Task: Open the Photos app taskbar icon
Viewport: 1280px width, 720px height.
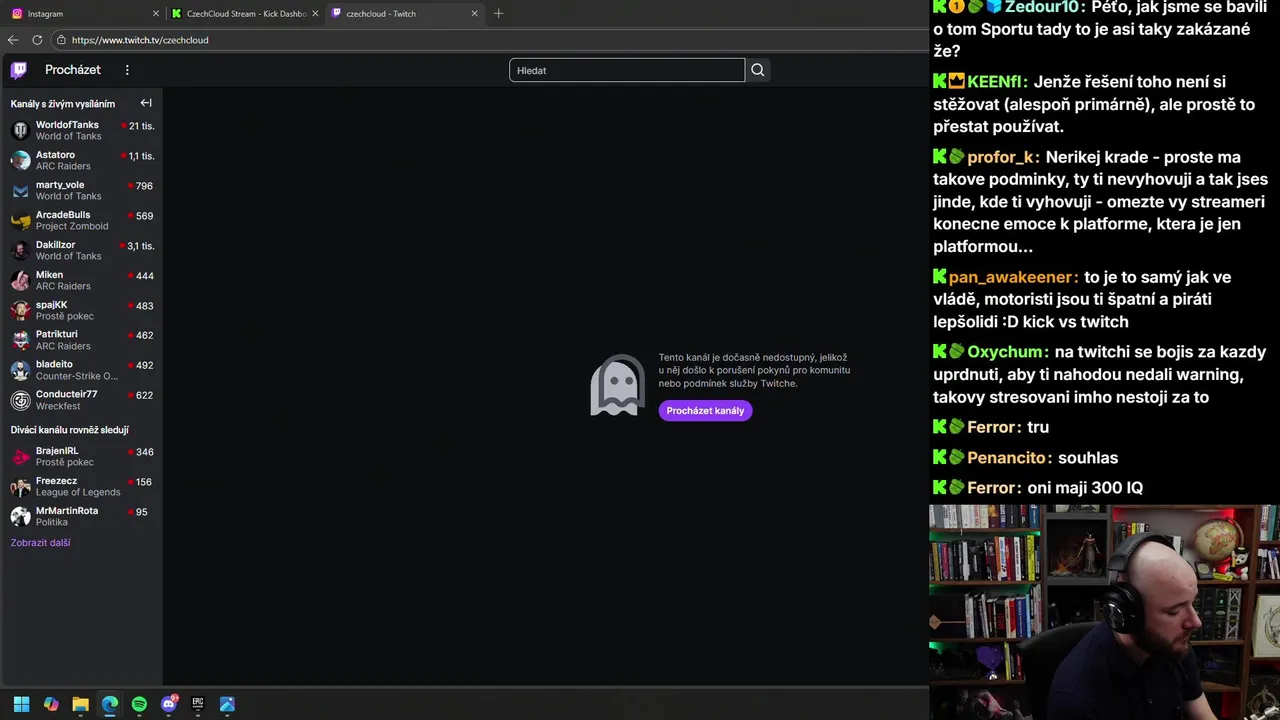Action: pos(227,704)
